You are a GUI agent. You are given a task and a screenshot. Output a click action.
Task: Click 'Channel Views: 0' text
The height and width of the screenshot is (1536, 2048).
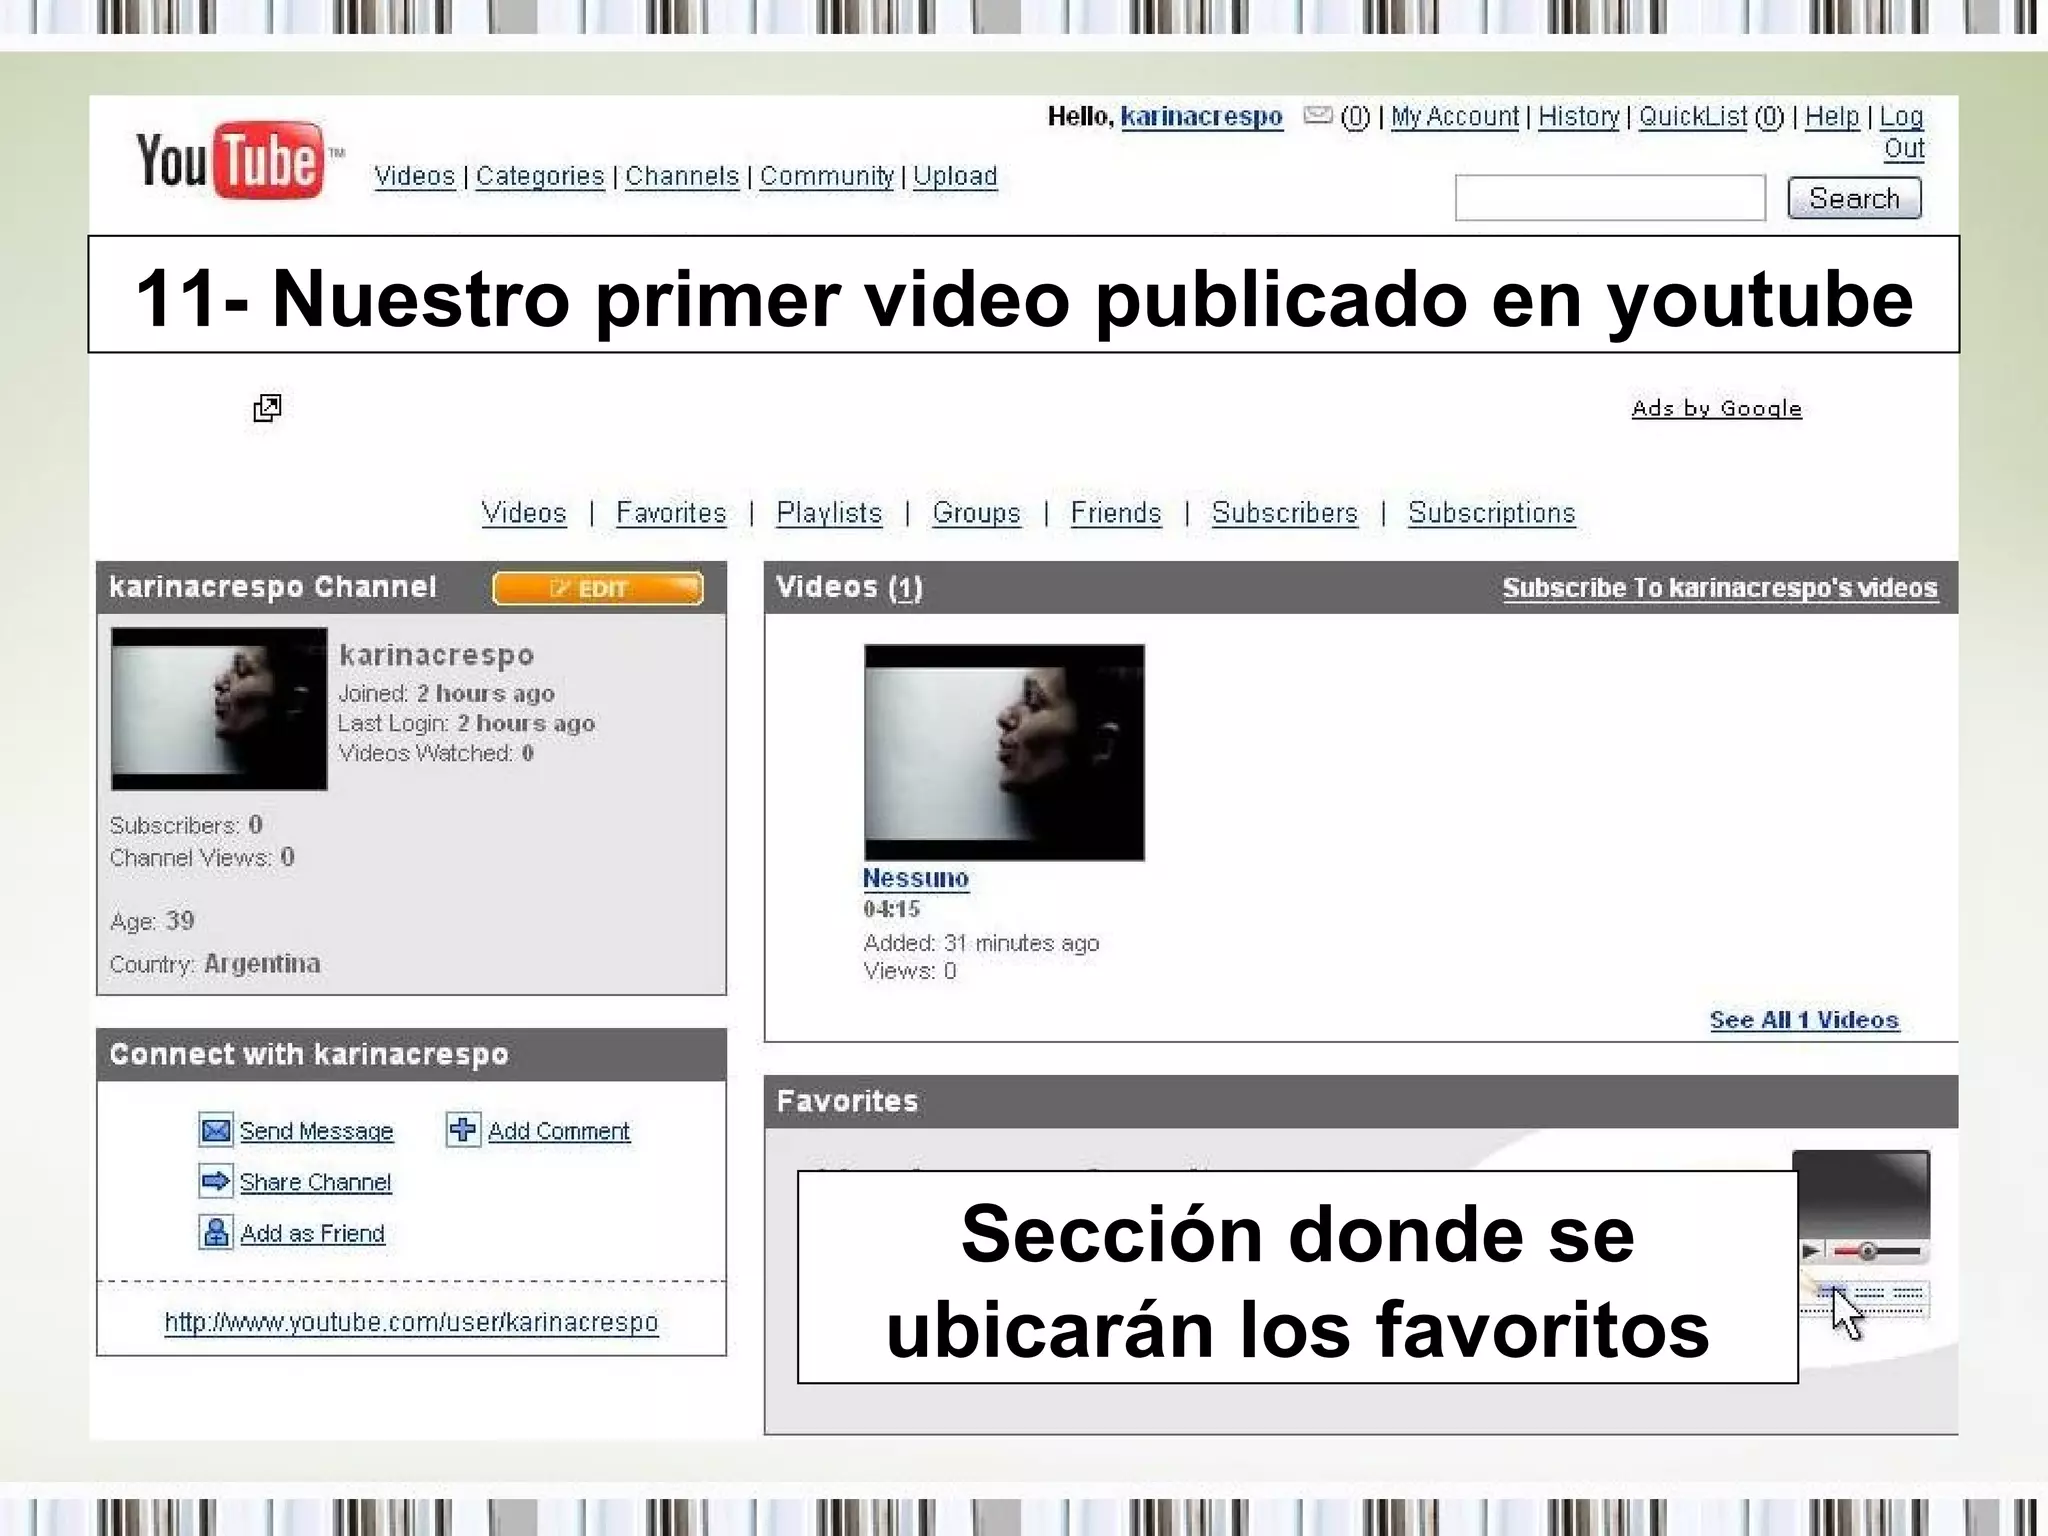click(202, 858)
